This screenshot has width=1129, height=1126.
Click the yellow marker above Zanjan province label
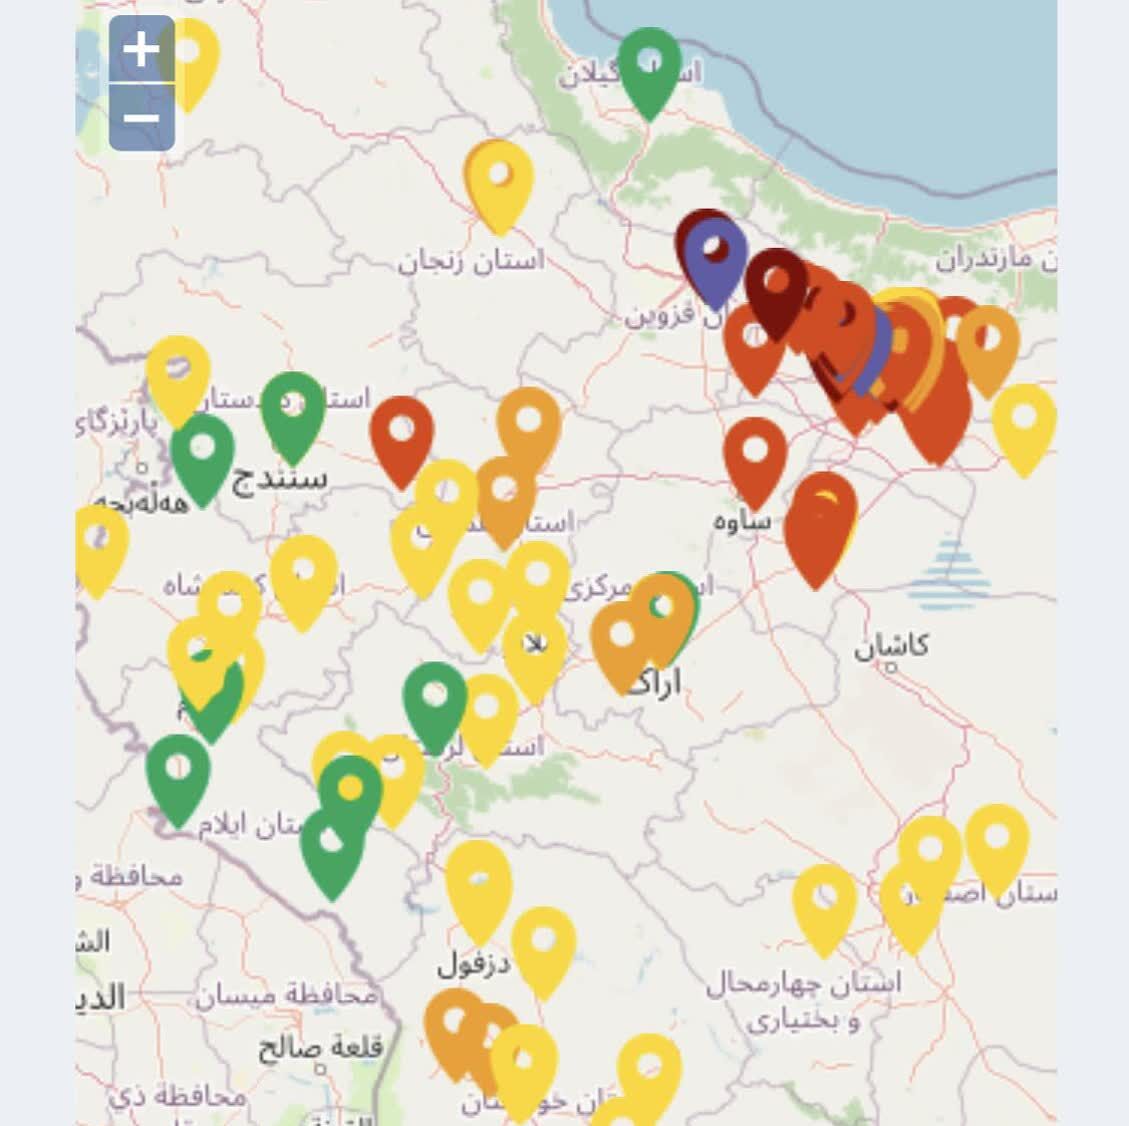498,180
